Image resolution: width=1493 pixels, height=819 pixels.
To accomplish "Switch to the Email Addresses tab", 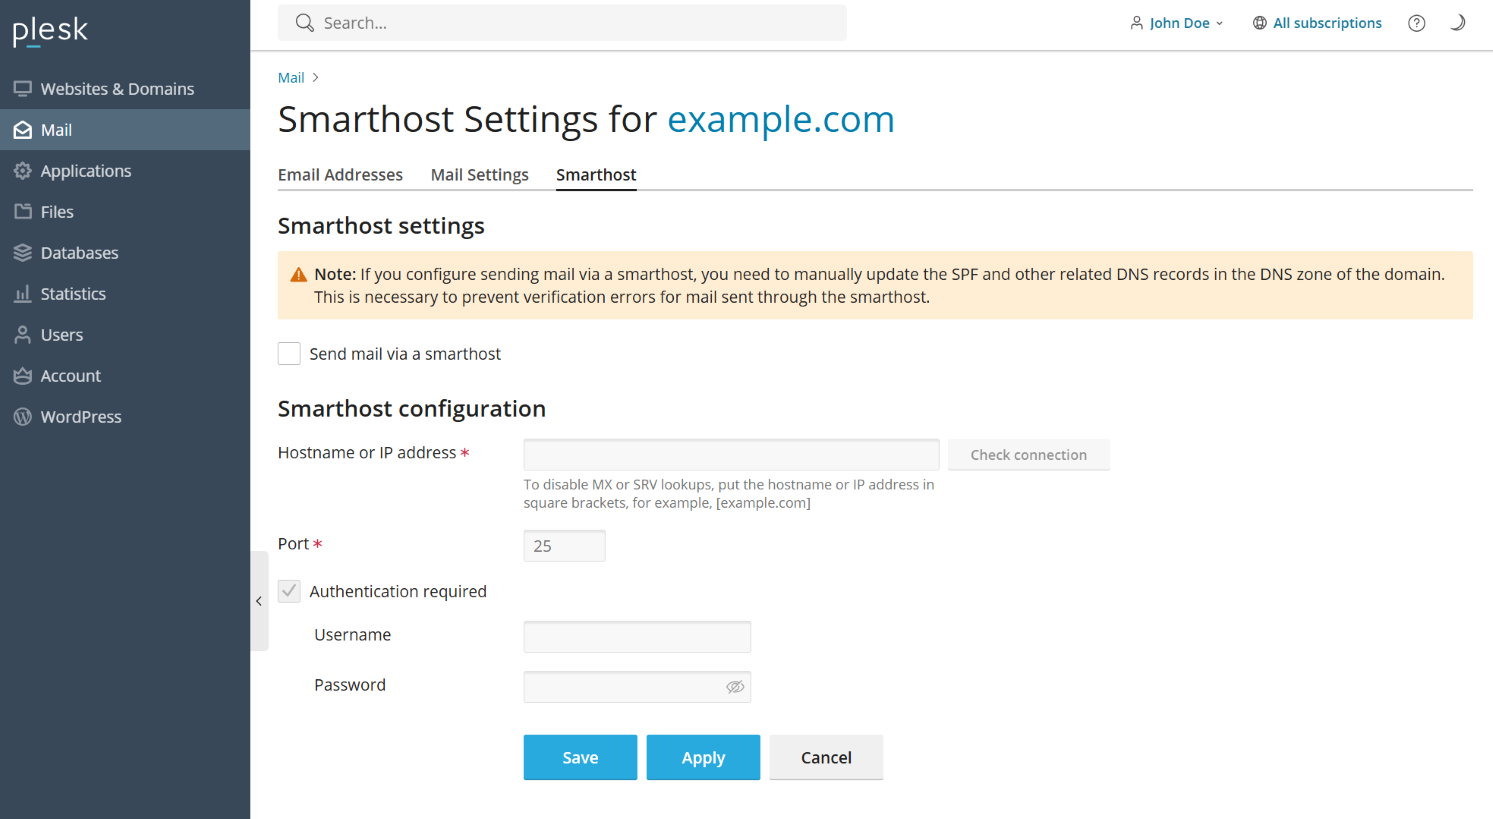I will click(x=340, y=175).
